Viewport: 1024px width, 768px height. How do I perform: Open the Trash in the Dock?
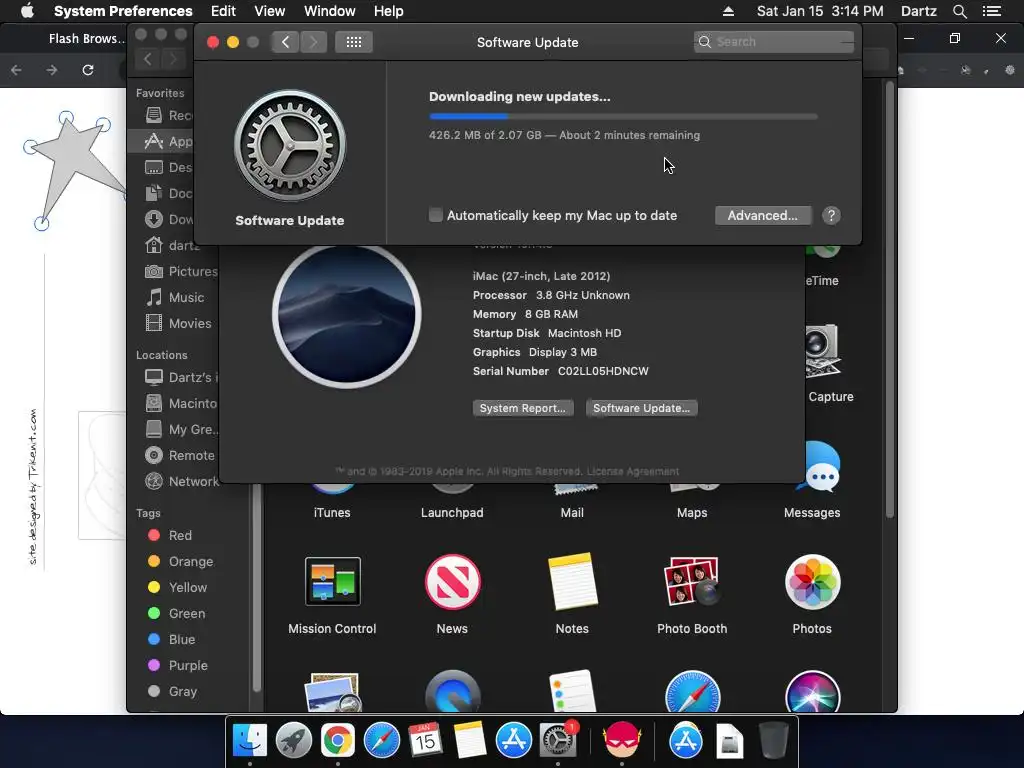[773, 741]
